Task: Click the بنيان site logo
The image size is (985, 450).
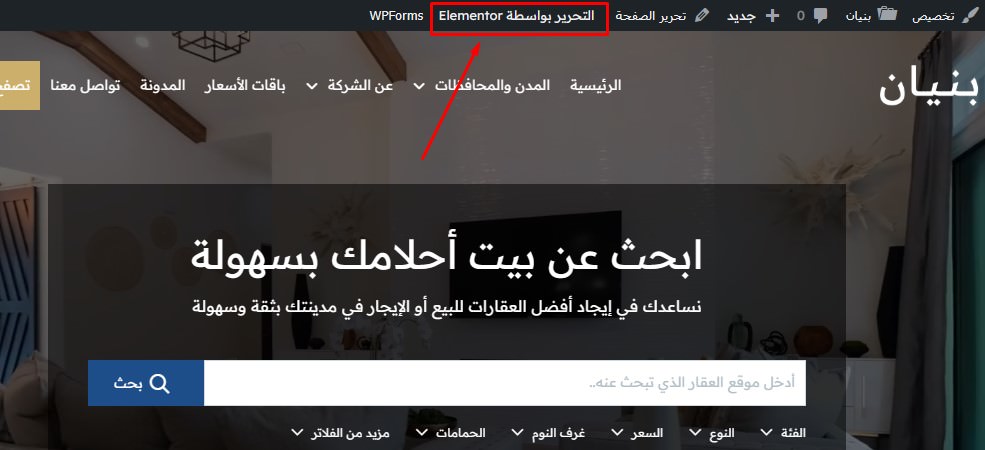Action: [928, 89]
